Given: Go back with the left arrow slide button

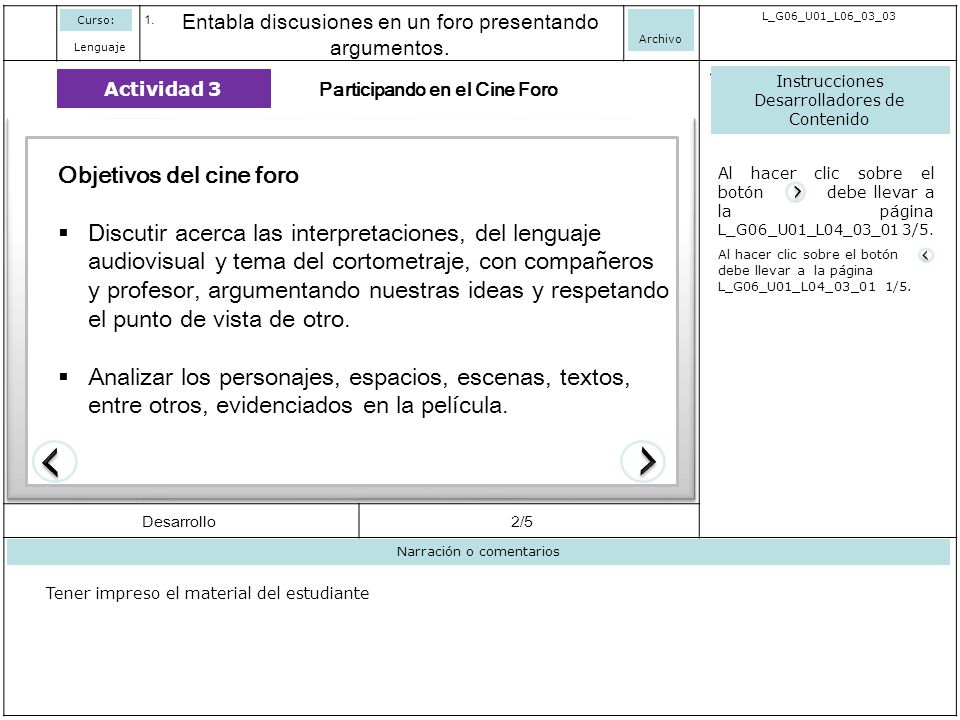Looking at the screenshot, I should pyautogui.click(x=54, y=461).
